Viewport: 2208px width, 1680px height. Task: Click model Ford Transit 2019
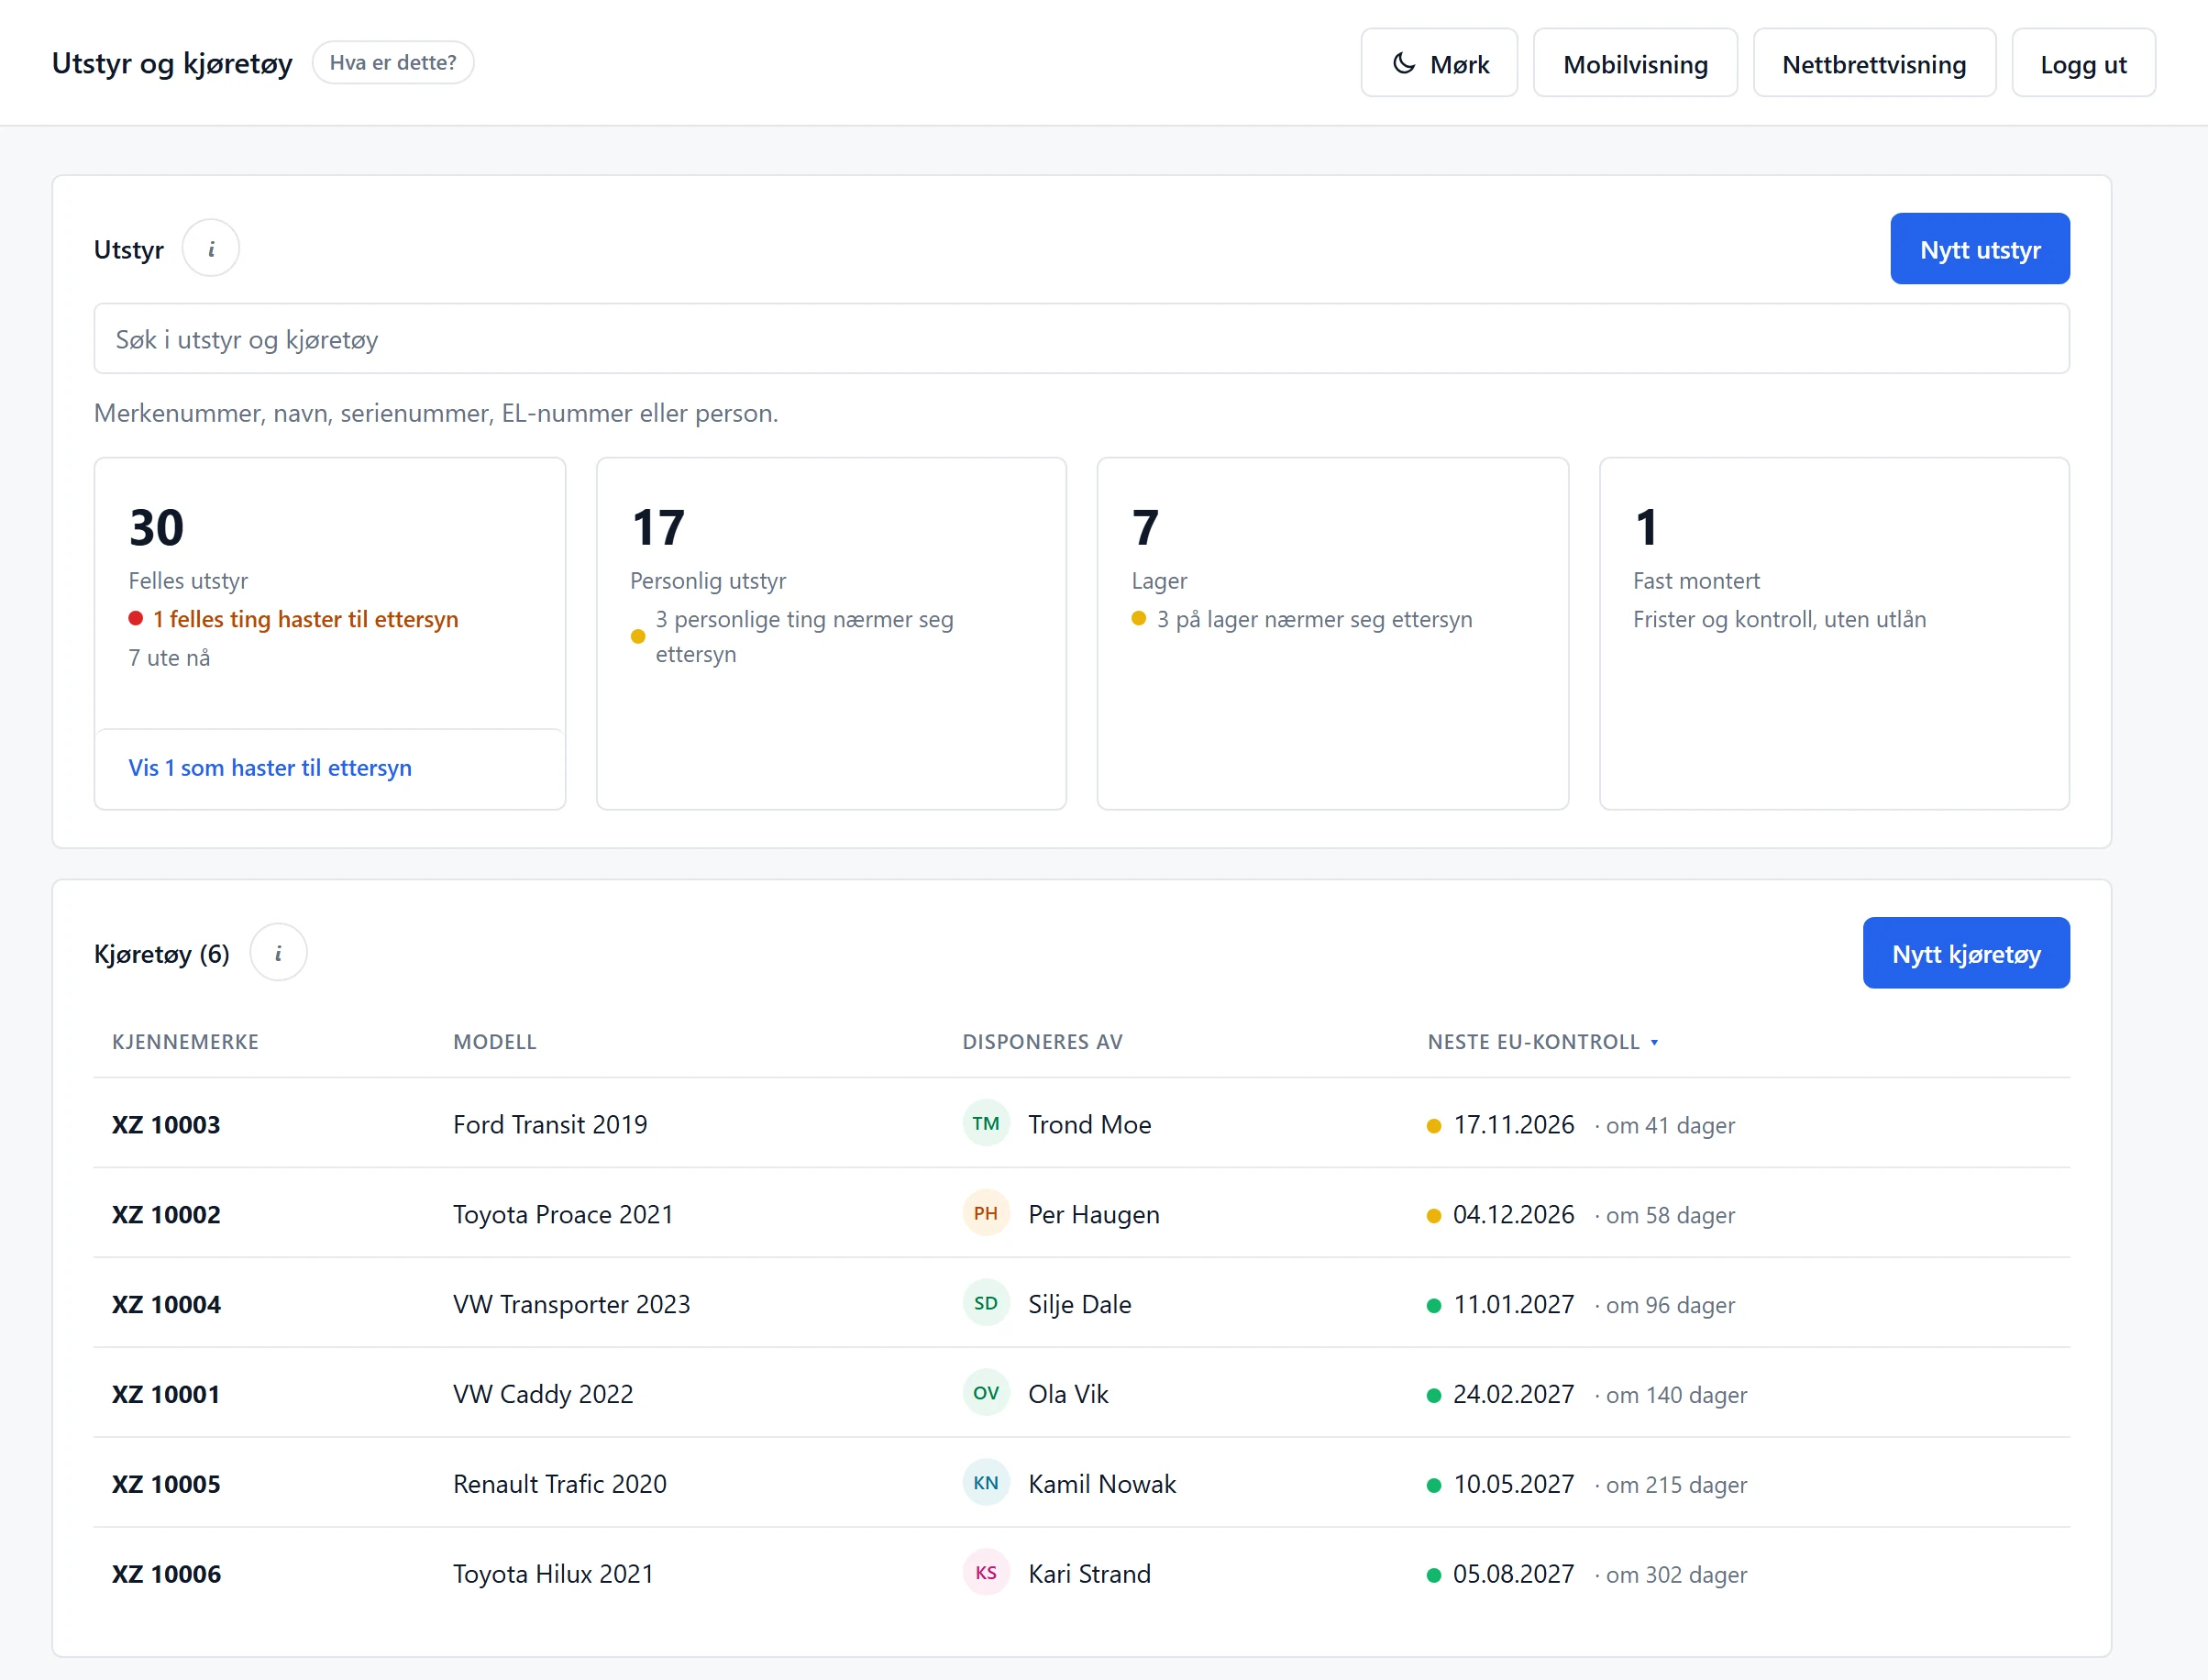550,1125
